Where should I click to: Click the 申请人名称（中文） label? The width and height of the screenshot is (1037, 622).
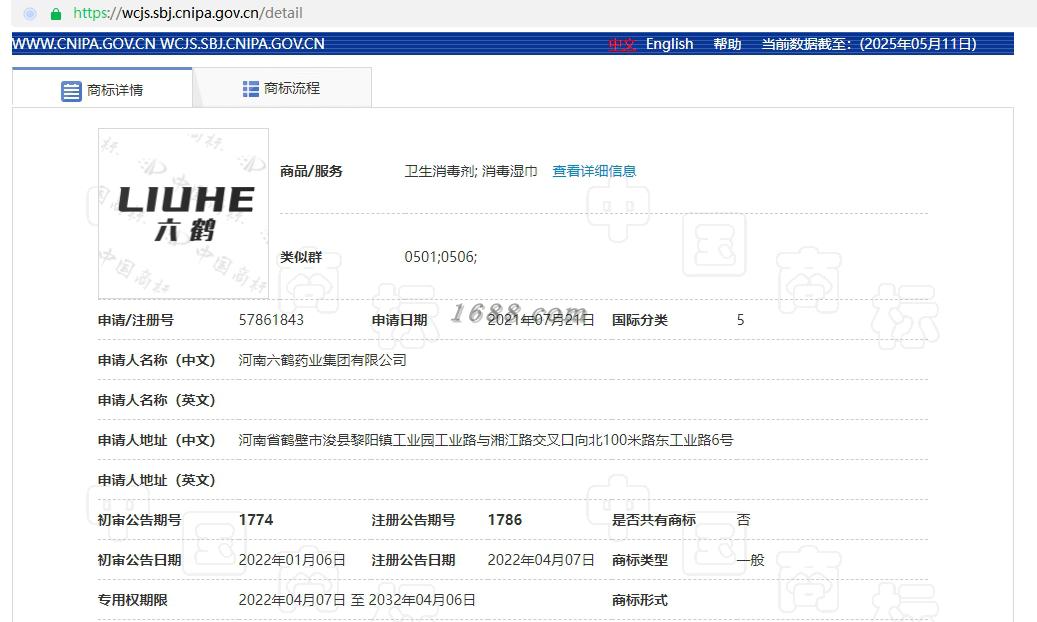[x=157, y=361]
